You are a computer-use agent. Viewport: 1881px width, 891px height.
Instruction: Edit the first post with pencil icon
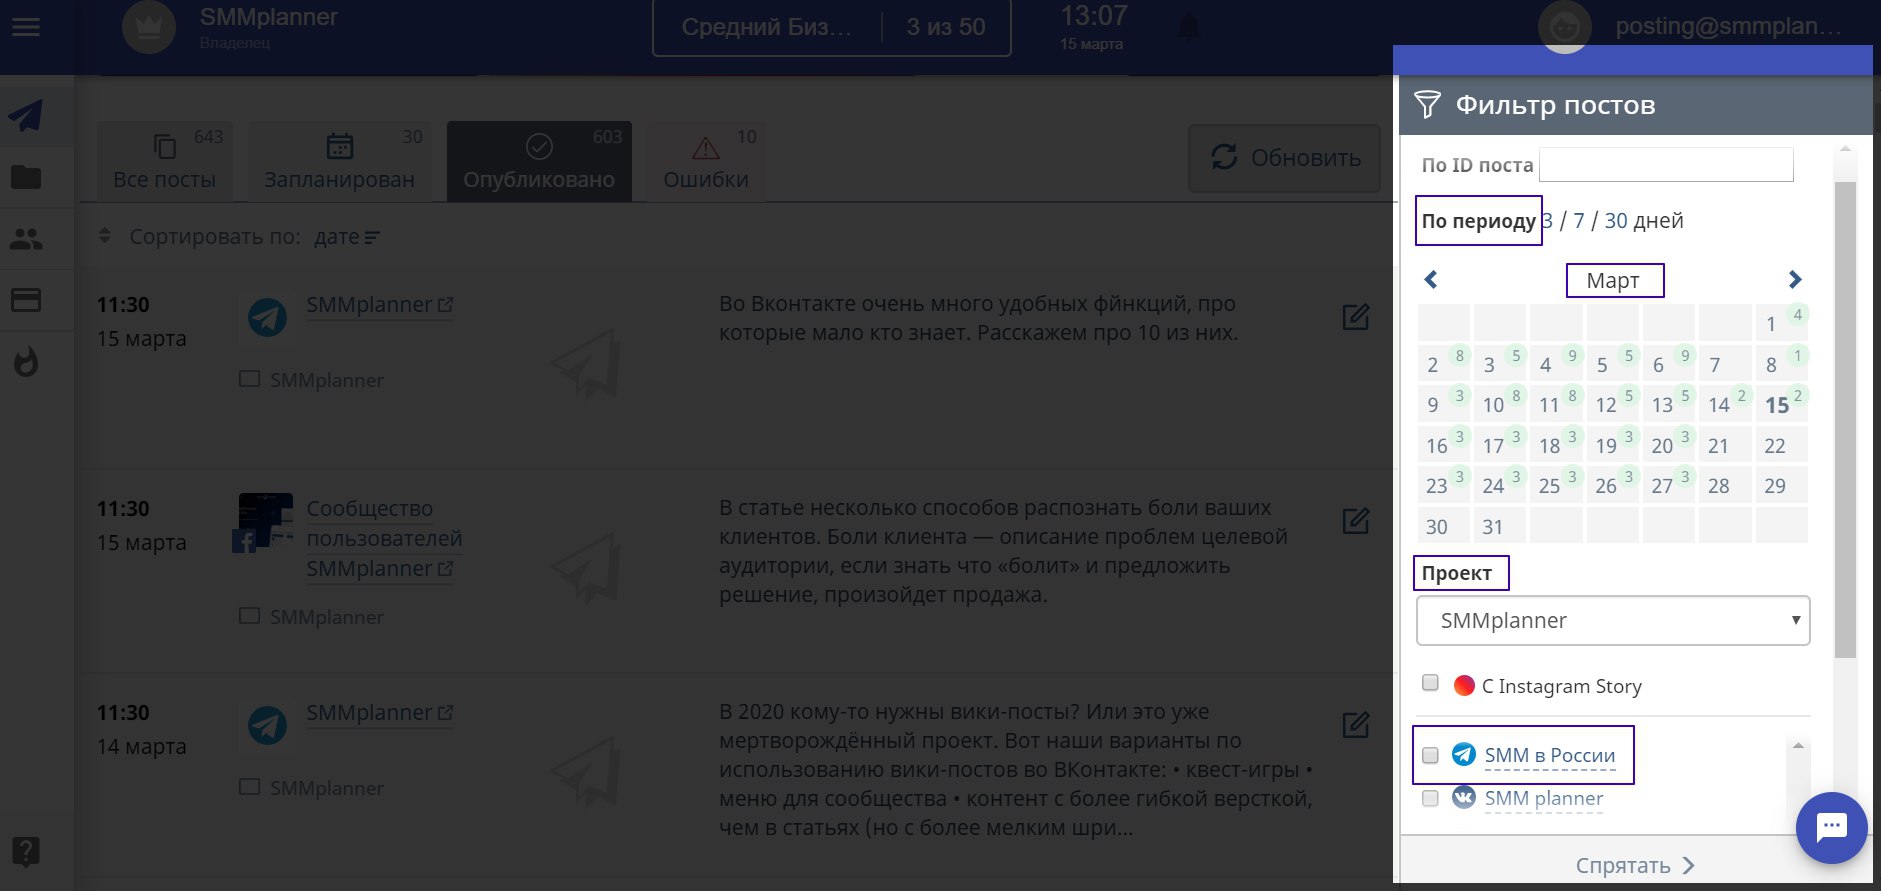click(1356, 317)
